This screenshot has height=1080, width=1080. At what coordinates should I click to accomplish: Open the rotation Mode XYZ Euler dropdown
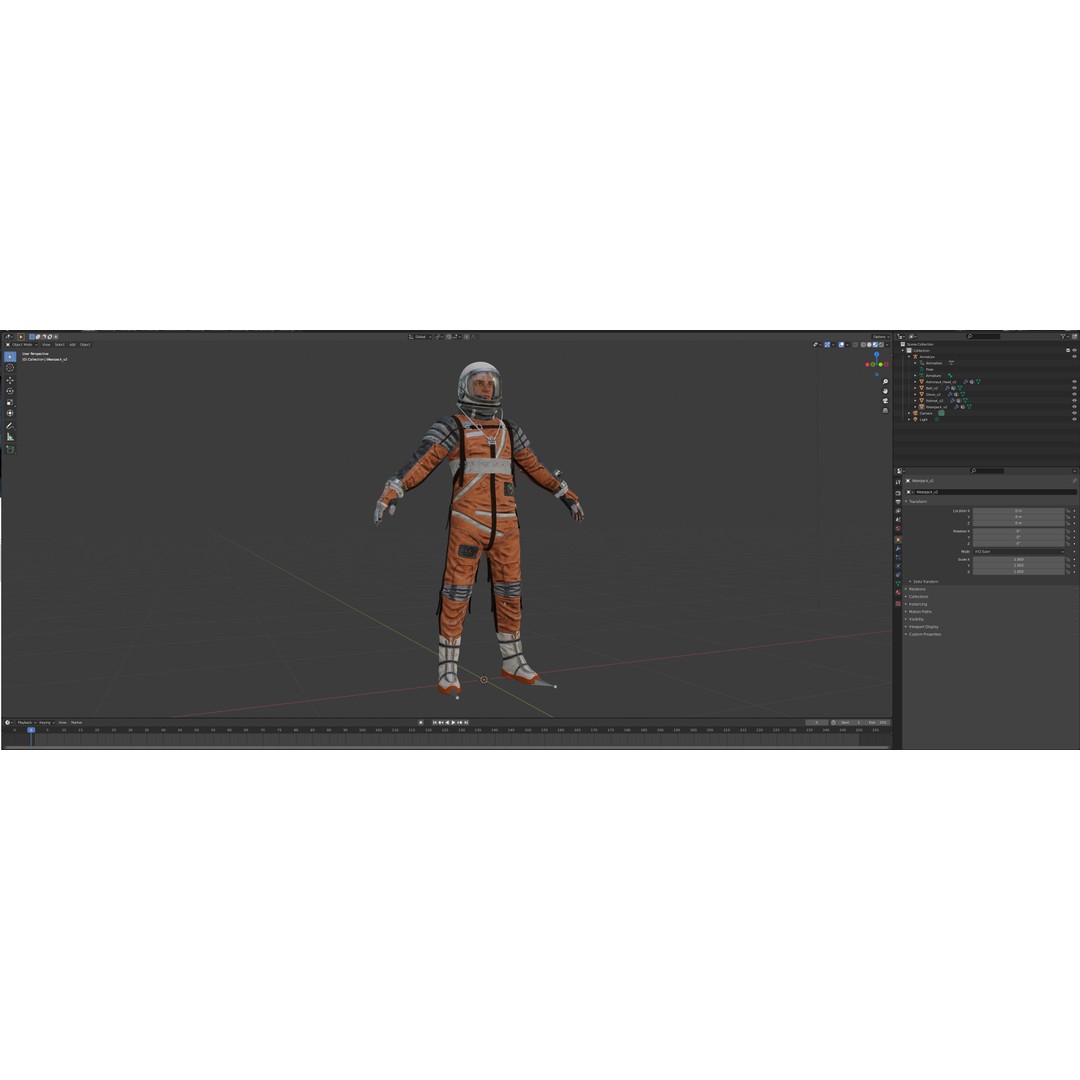1019,552
